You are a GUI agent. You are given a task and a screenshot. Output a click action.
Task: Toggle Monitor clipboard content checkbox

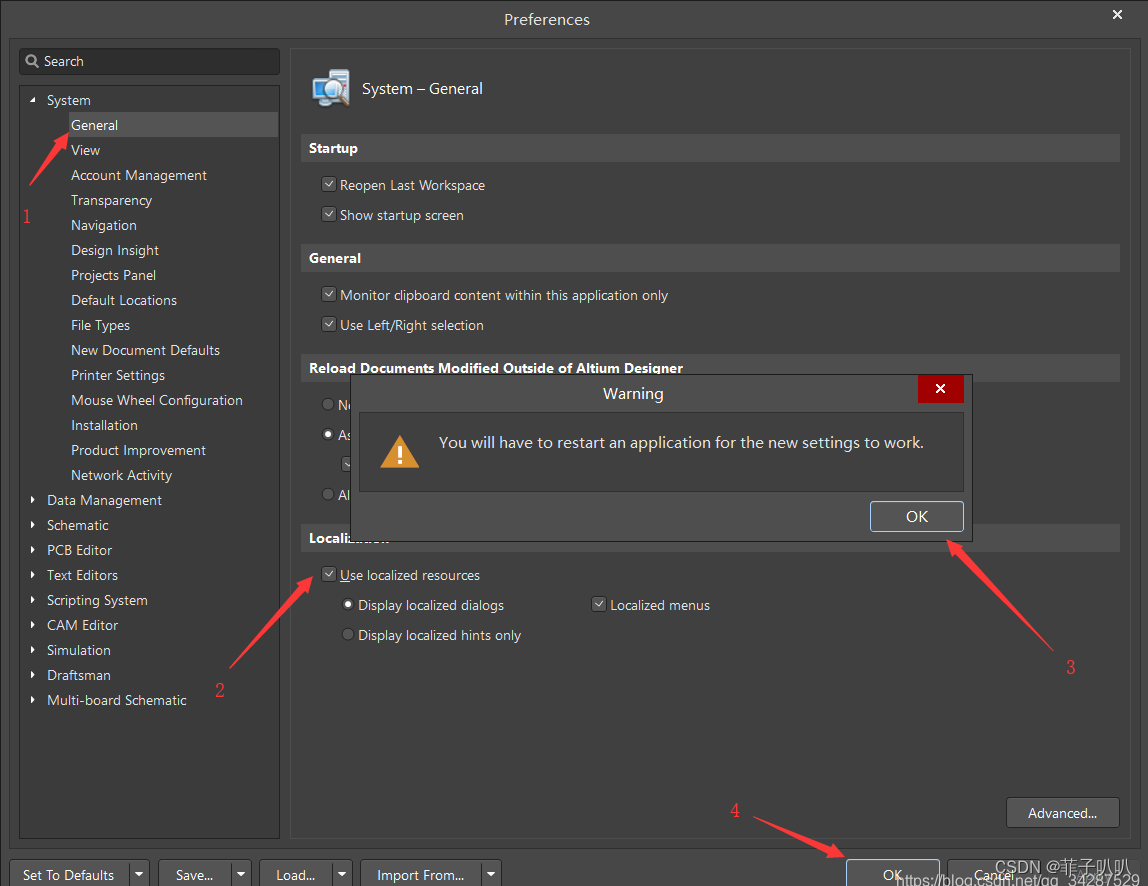329,294
